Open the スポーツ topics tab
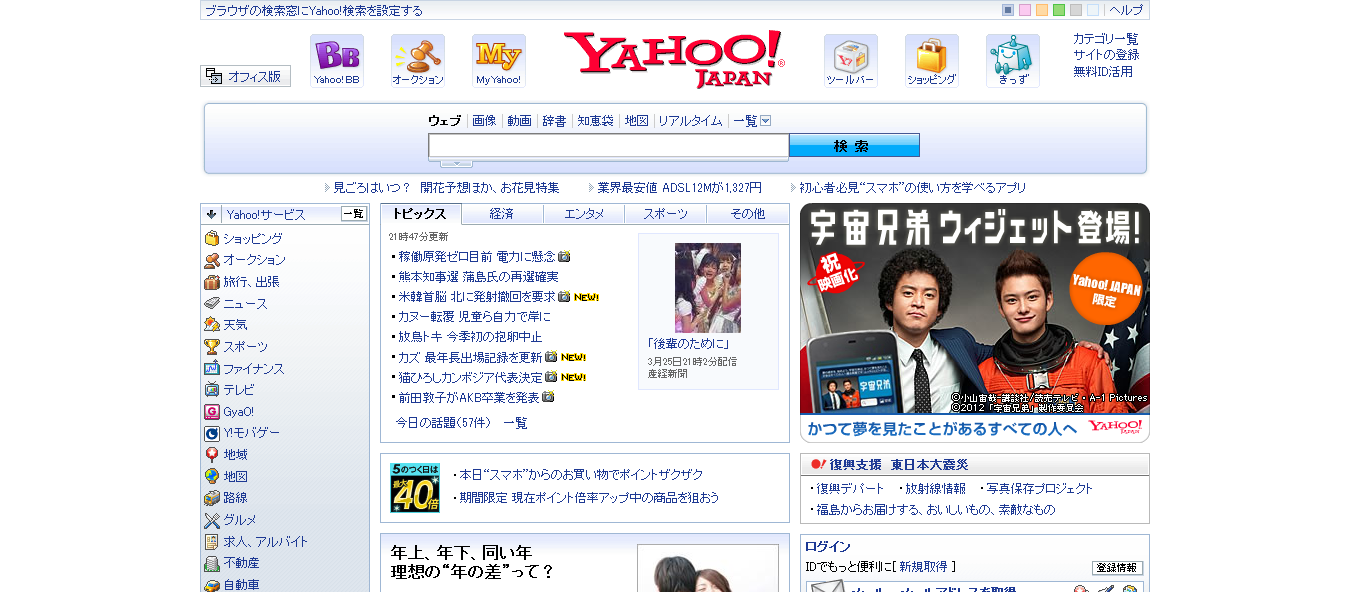This screenshot has width=1349, height=592. click(x=665, y=214)
